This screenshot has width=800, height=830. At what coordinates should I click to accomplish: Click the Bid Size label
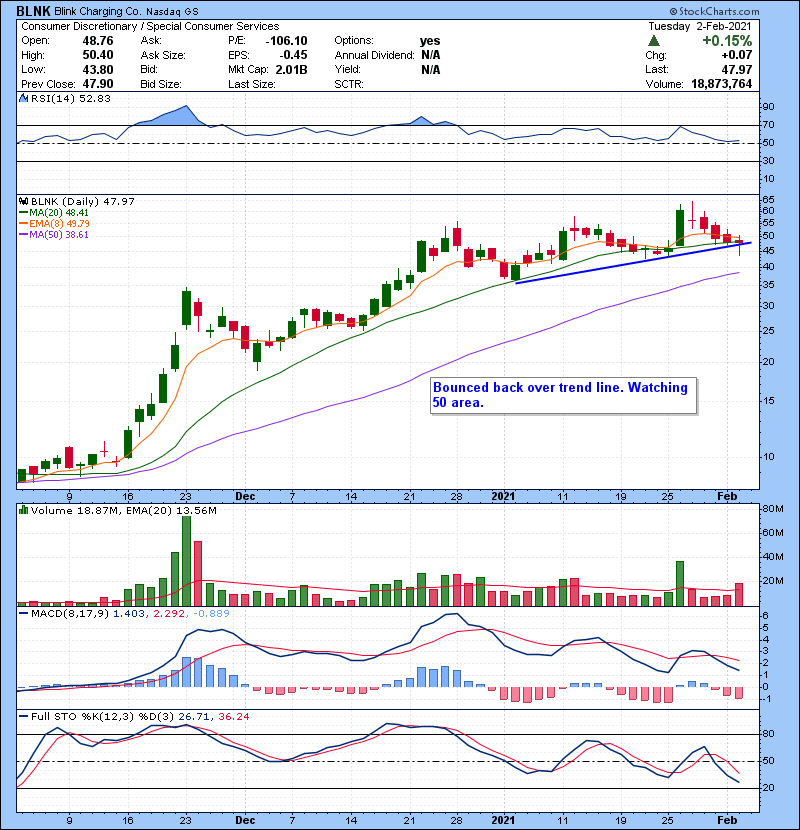pos(160,84)
